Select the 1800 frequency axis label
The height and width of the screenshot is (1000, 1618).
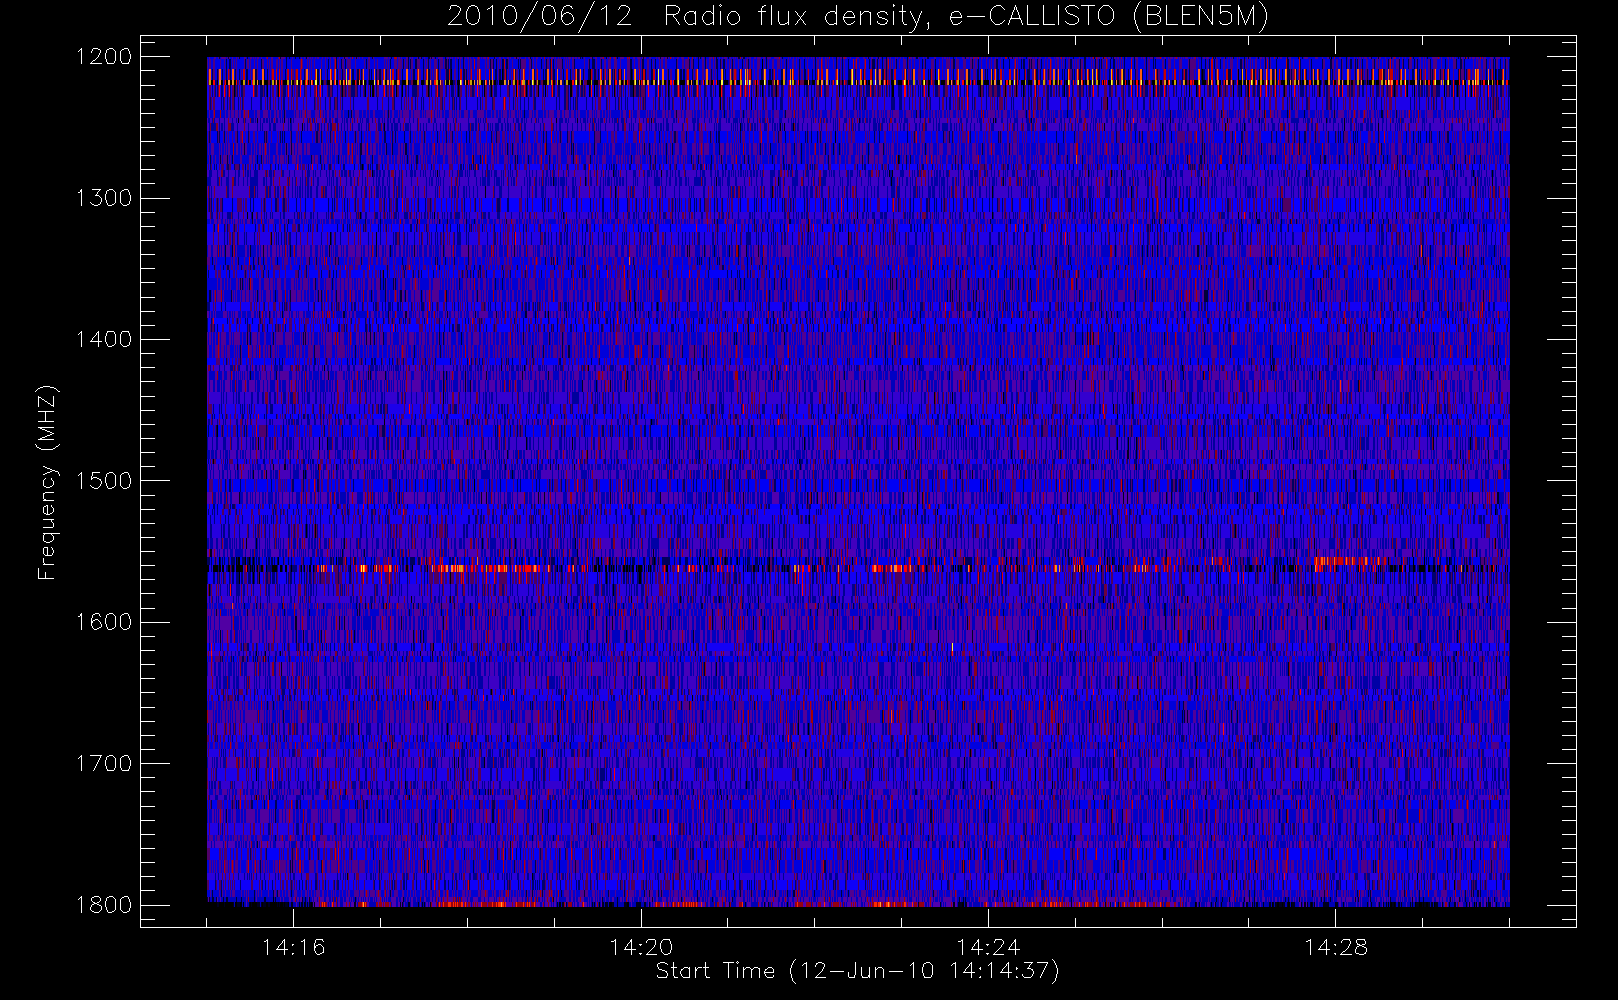104,905
